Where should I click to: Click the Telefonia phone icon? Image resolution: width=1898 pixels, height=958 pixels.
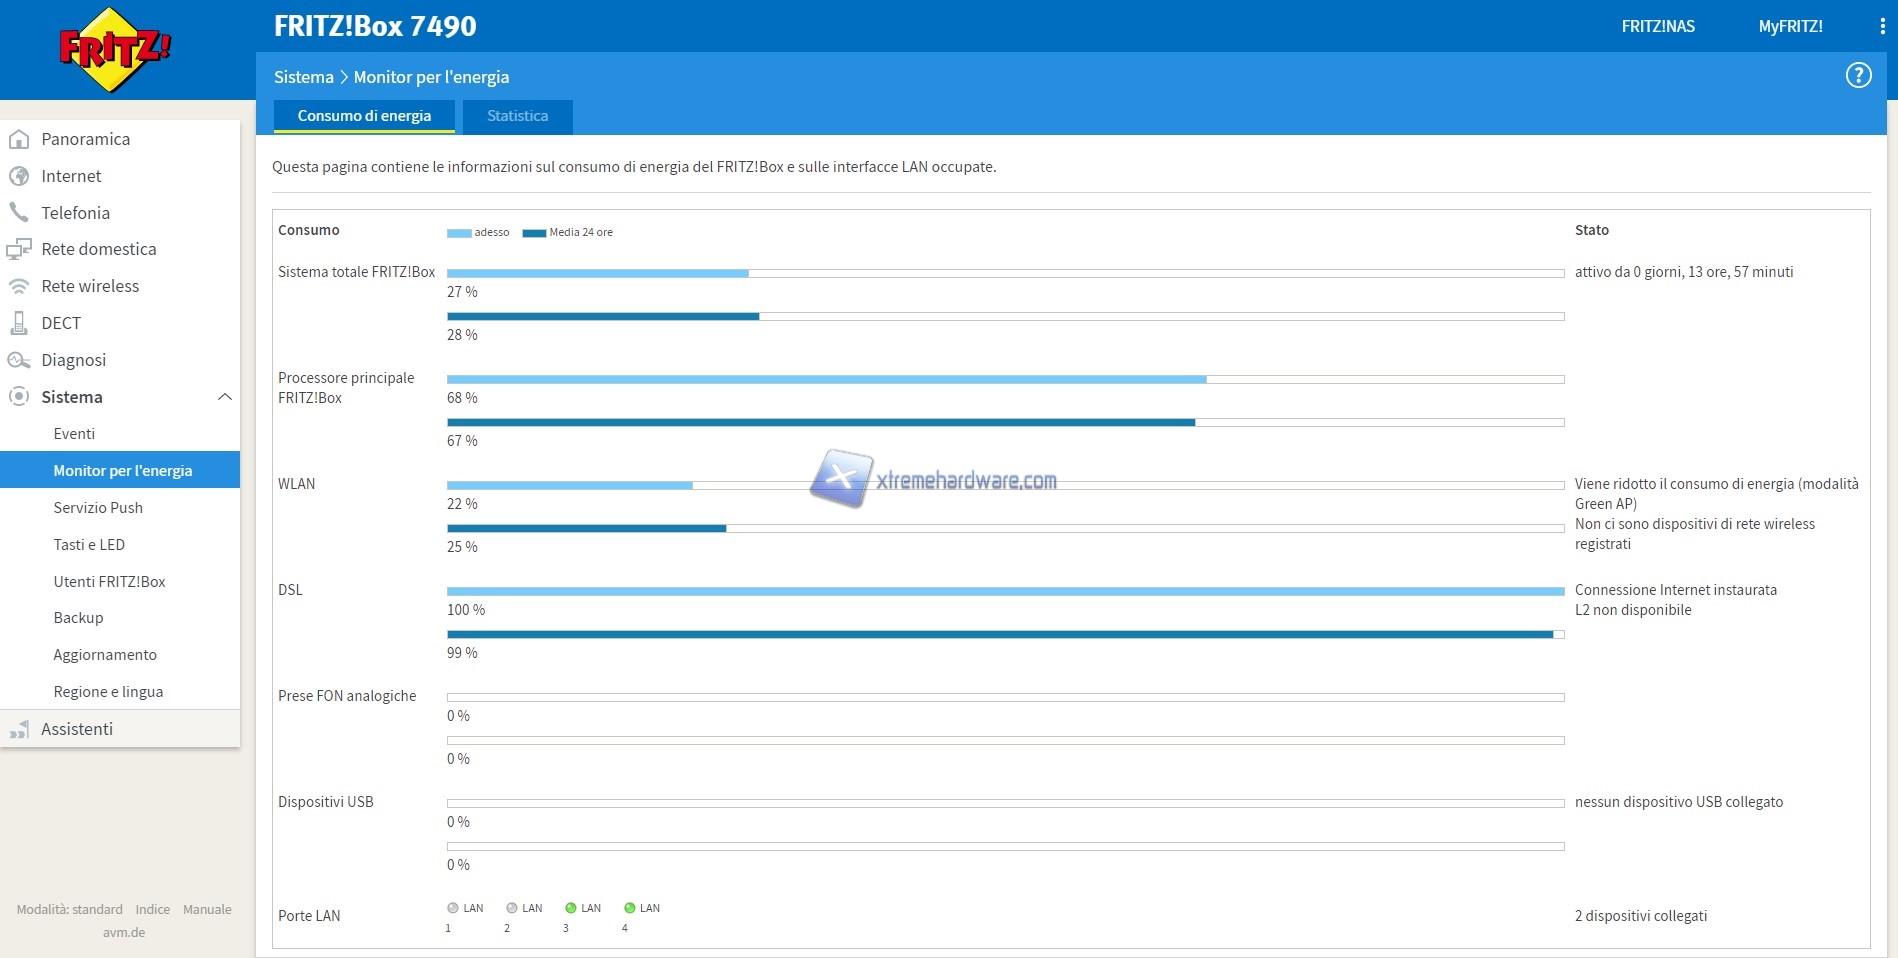[x=19, y=212]
